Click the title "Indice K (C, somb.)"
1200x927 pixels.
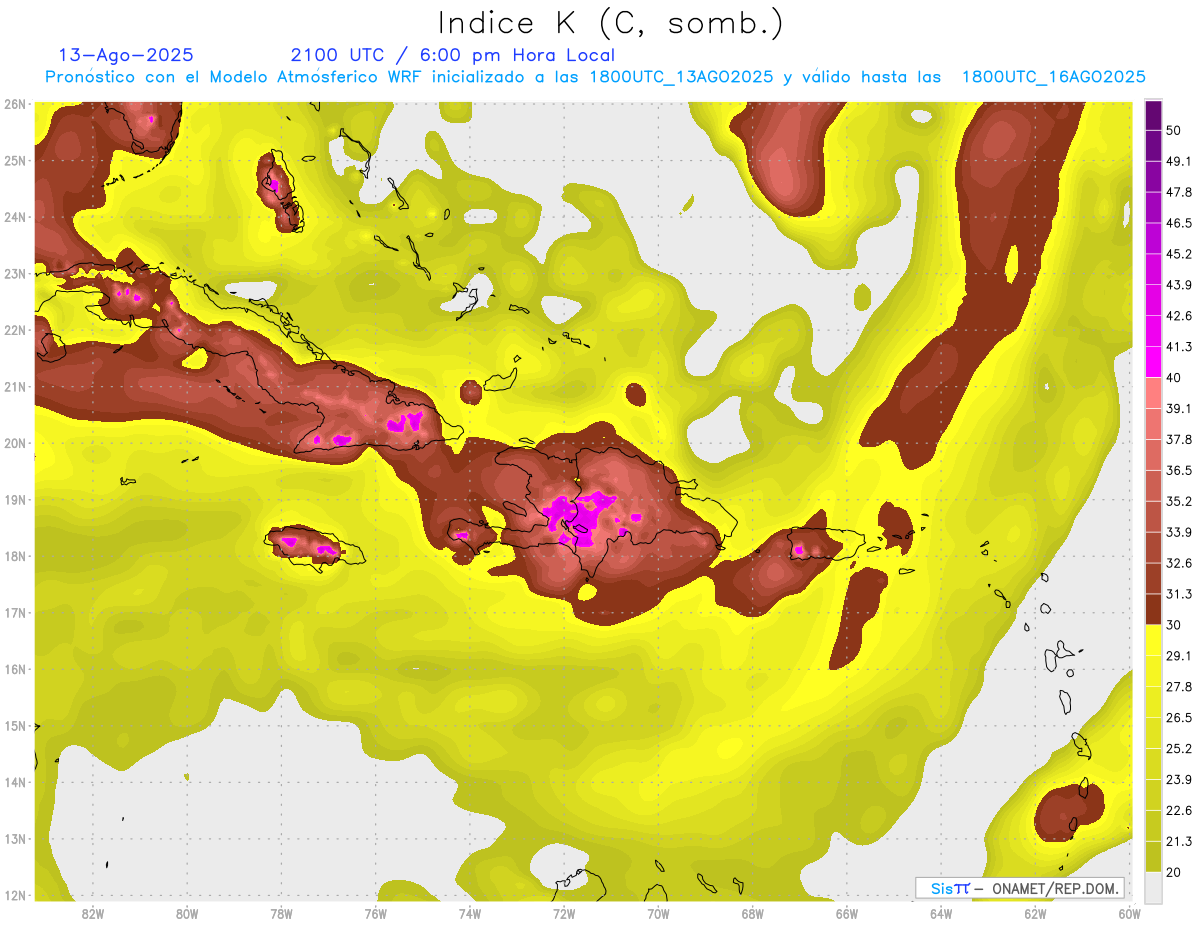click(611, 22)
